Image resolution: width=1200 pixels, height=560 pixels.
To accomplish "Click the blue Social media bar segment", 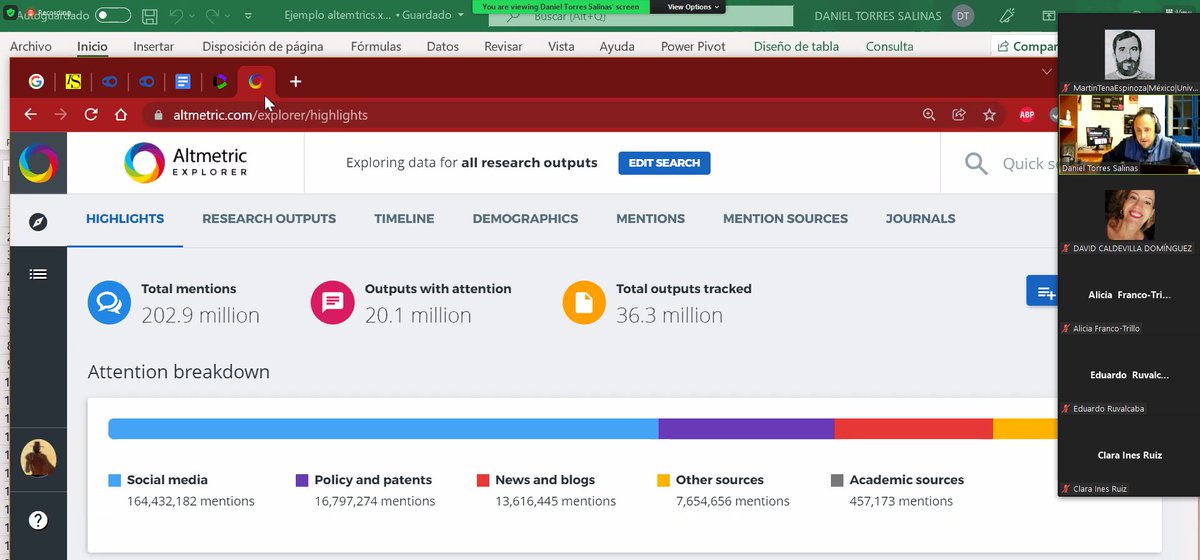I will [x=383, y=428].
